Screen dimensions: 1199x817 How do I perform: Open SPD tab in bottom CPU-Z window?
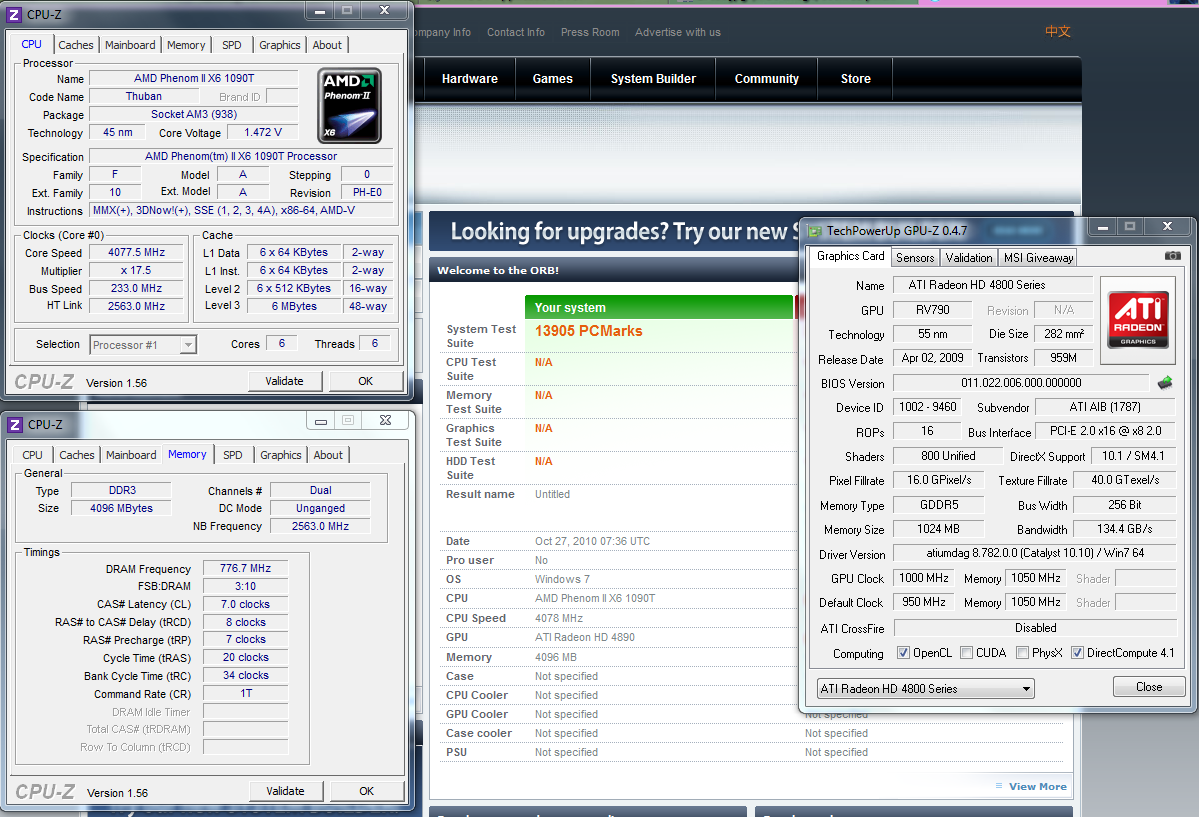(232, 455)
